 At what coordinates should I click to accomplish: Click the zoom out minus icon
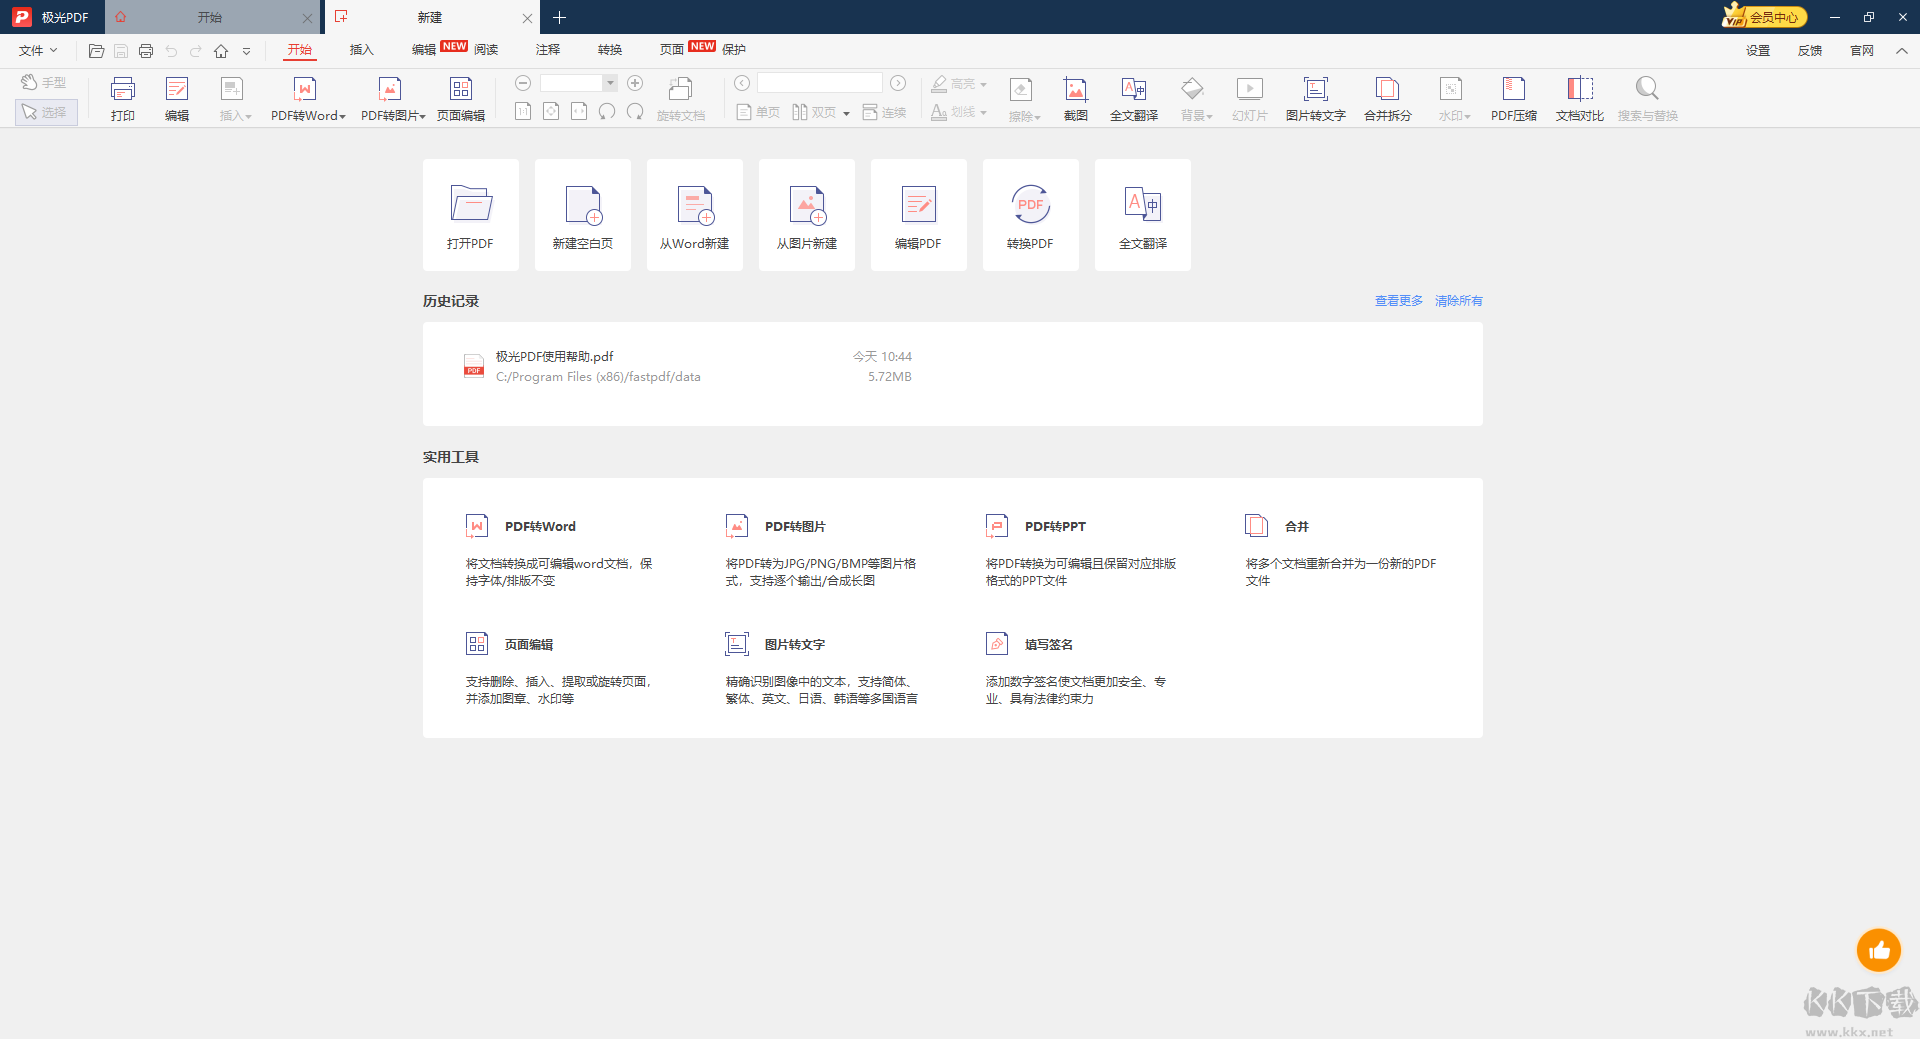tap(523, 83)
